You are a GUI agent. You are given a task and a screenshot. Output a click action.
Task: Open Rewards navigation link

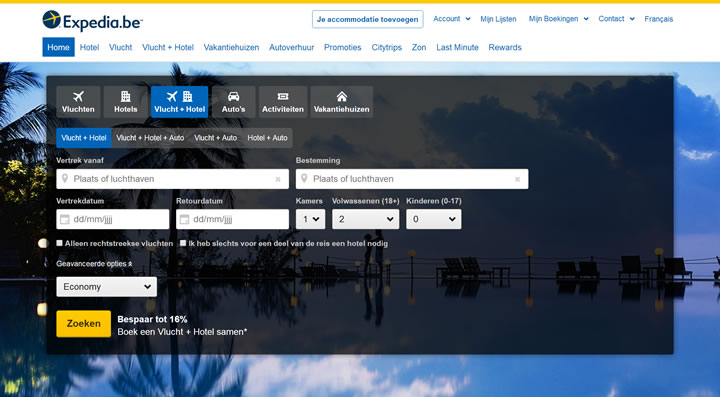pyautogui.click(x=505, y=47)
